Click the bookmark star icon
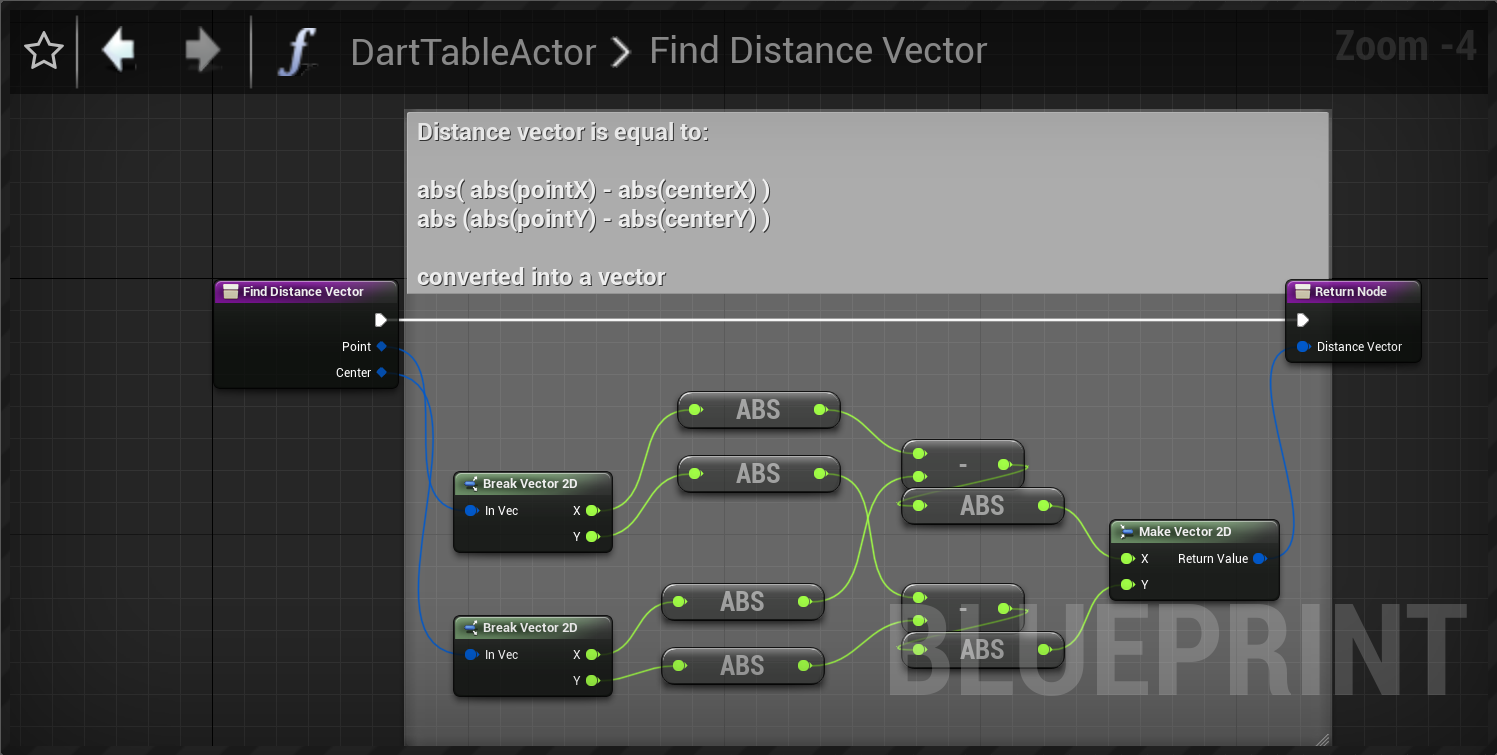 click(x=43, y=51)
